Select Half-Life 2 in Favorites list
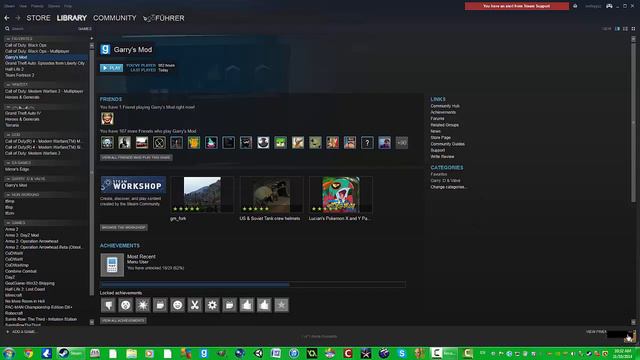The image size is (640, 360). pyautogui.click(x=14, y=69)
